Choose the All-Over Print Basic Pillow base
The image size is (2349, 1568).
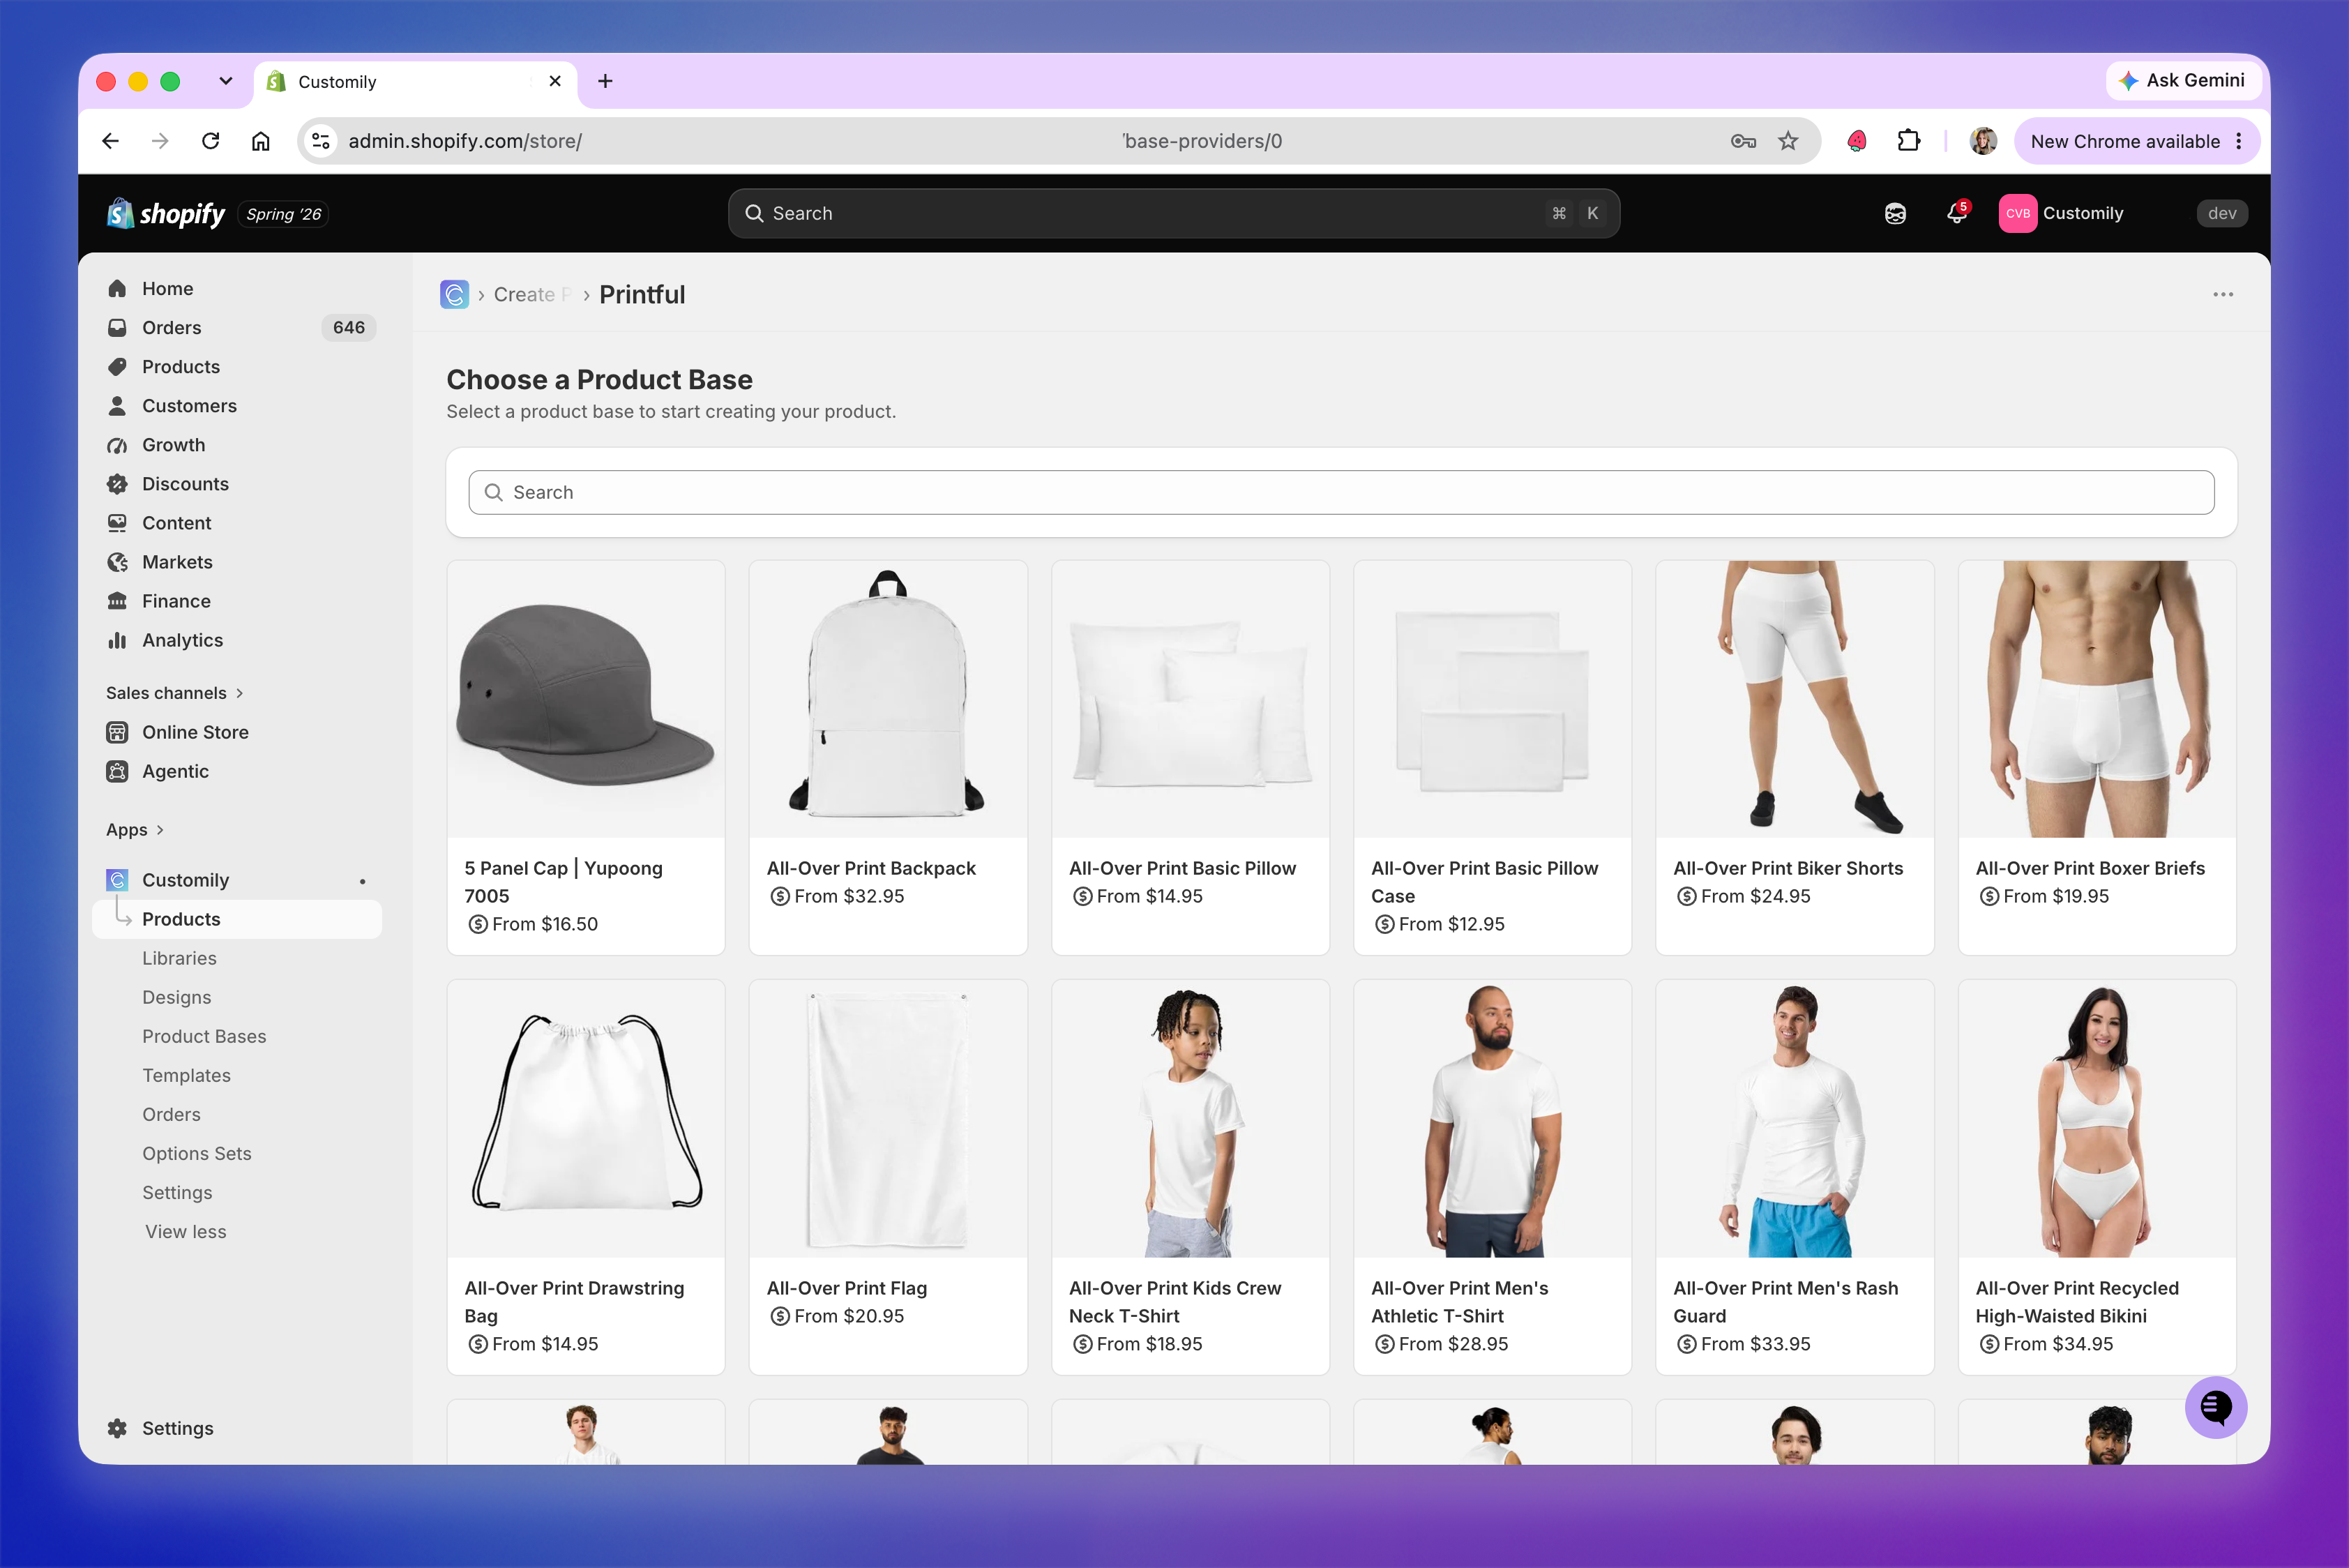tap(1190, 757)
